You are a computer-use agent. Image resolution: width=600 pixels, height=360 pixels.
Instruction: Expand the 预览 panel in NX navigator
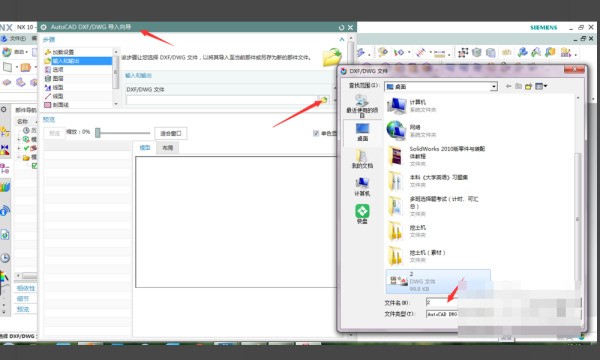click(23, 309)
